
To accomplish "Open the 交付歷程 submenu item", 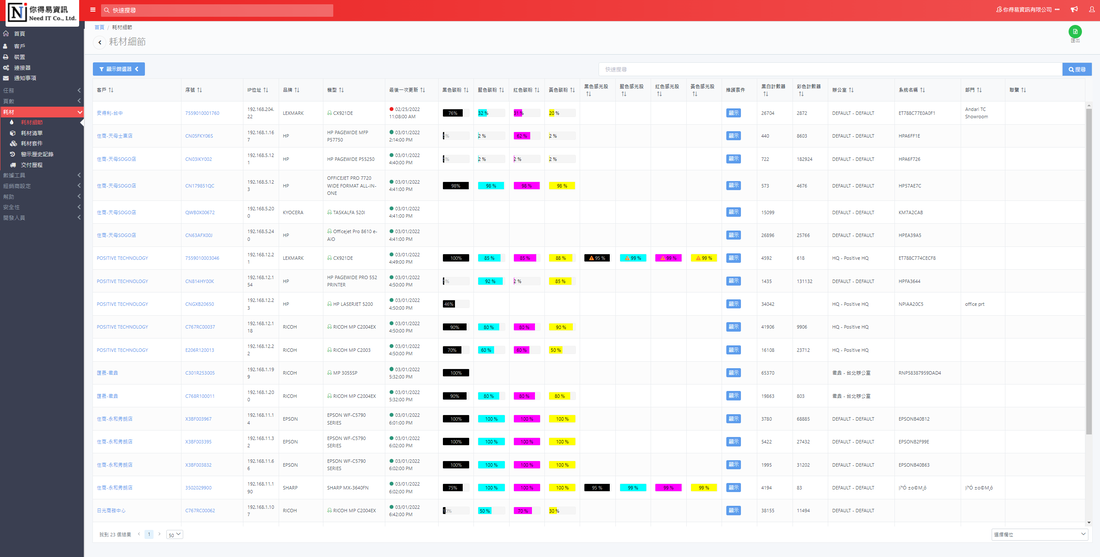I will (x=32, y=164).
